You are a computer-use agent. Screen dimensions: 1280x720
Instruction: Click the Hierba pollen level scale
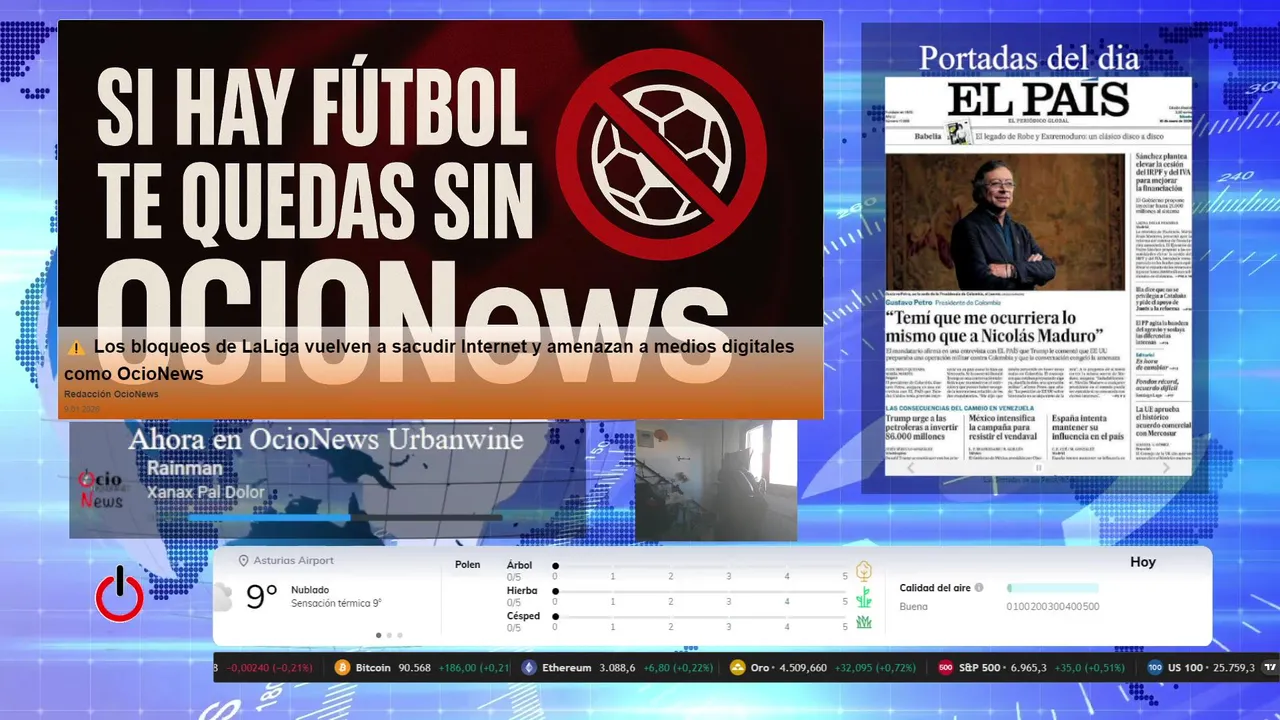tap(700, 597)
